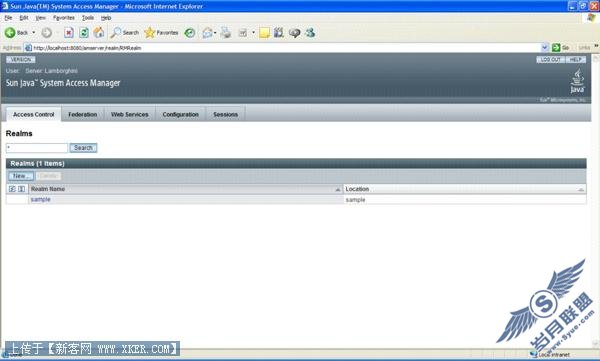
Task: Open the History toolbar icon
Action: click(189, 33)
